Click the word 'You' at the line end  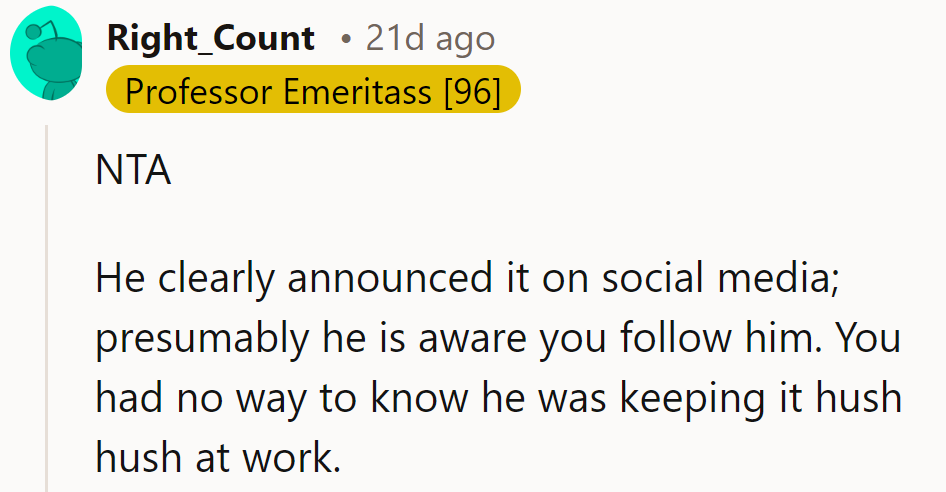[868, 339]
